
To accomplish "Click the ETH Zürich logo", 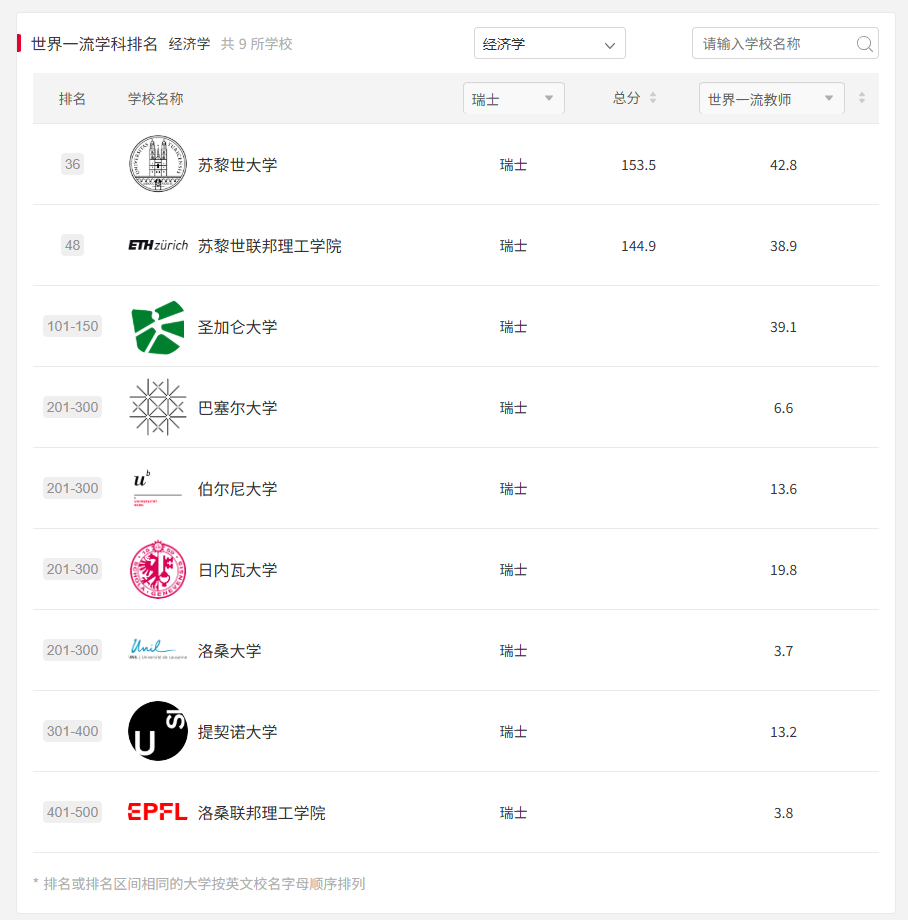I will (x=158, y=245).
